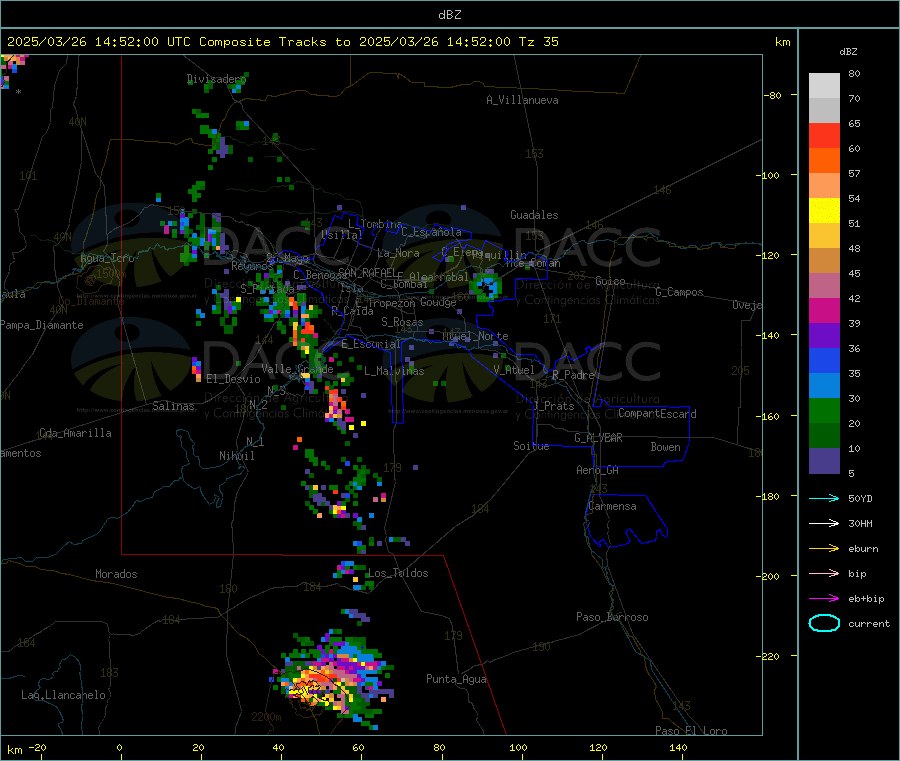Click the Carmensa location label

coord(612,506)
